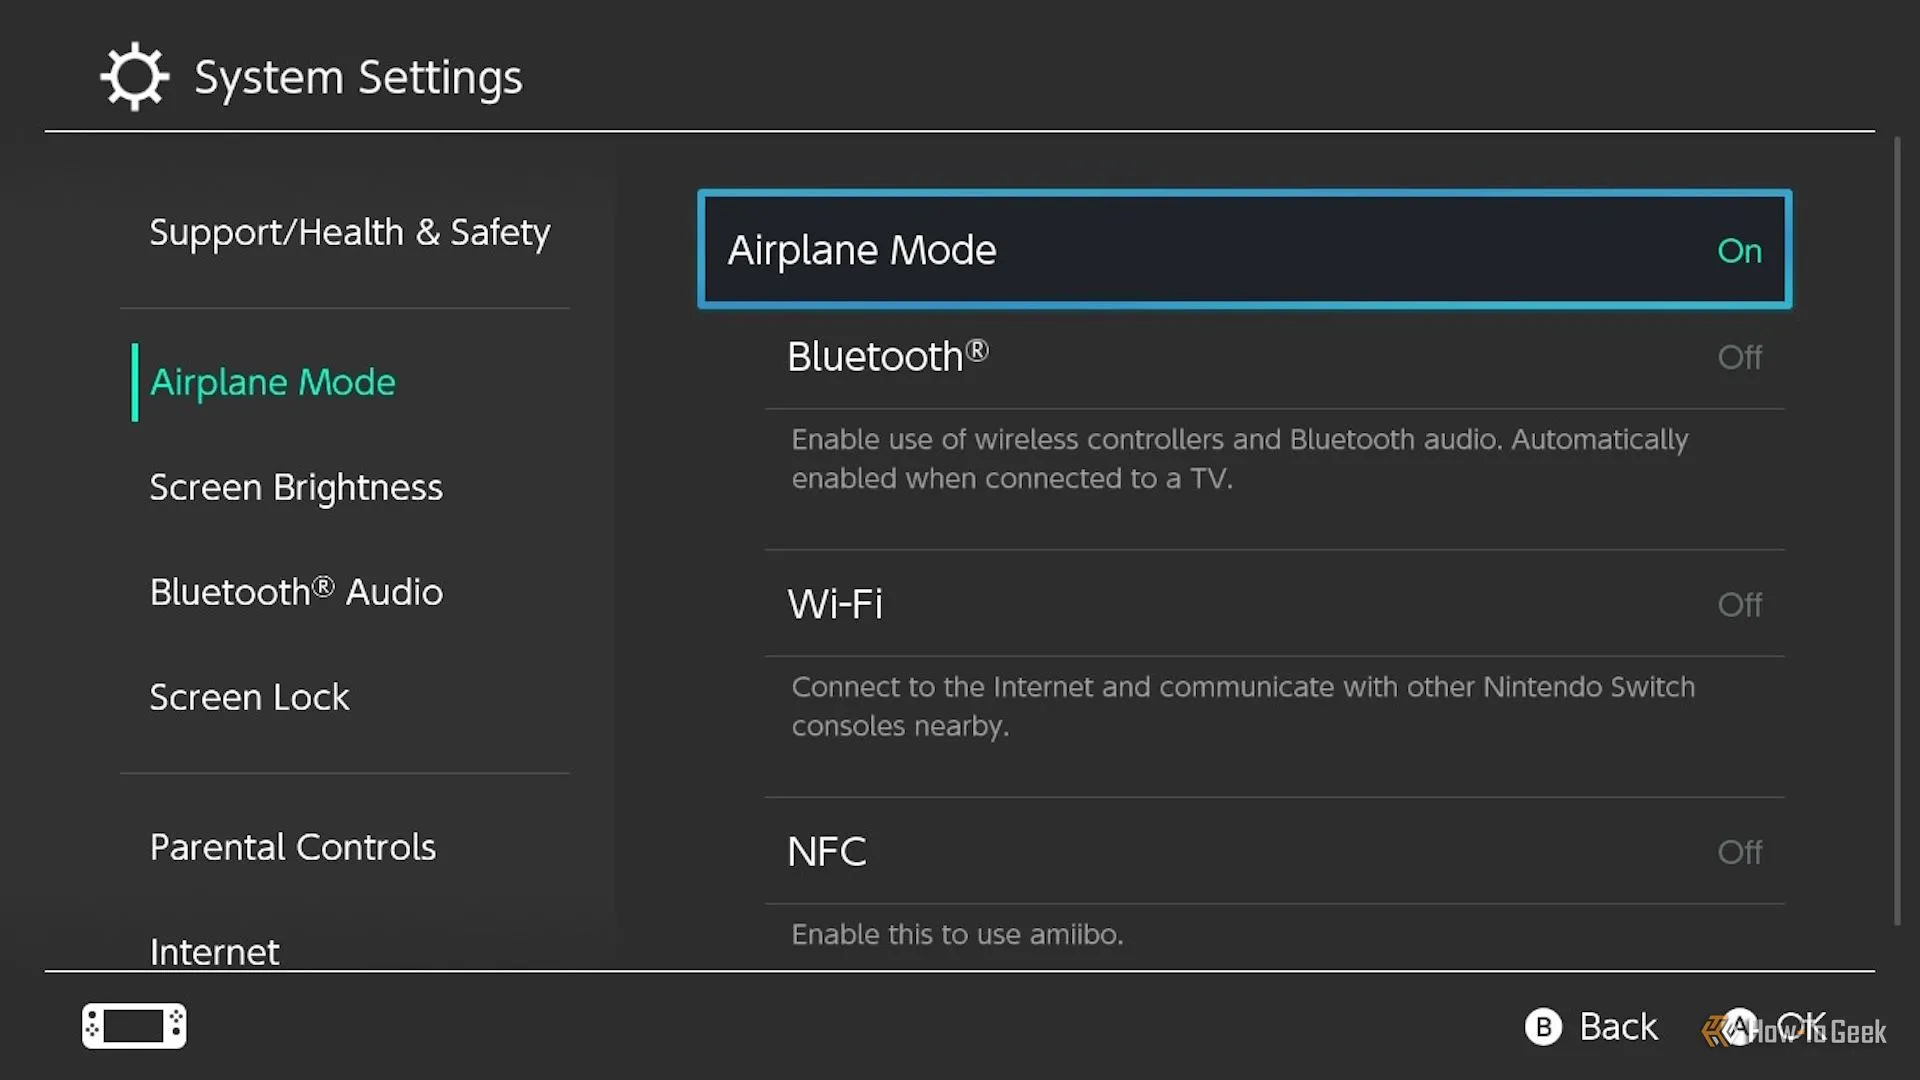1920x1080 pixels.
Task: Click the Wi-Fi description text
Action: click(1243, 706)
